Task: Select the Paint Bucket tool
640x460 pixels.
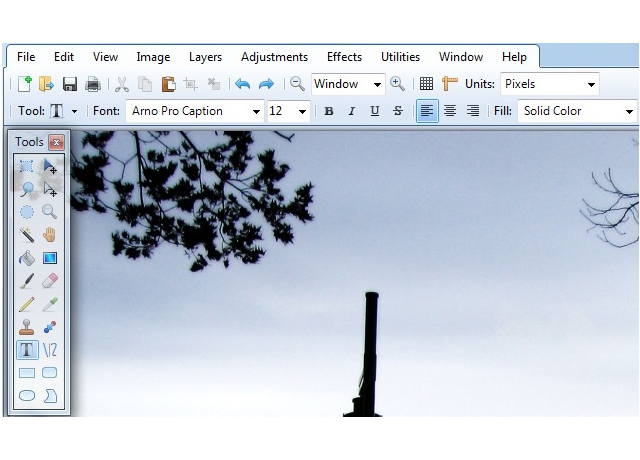Action: coord(27,258)
